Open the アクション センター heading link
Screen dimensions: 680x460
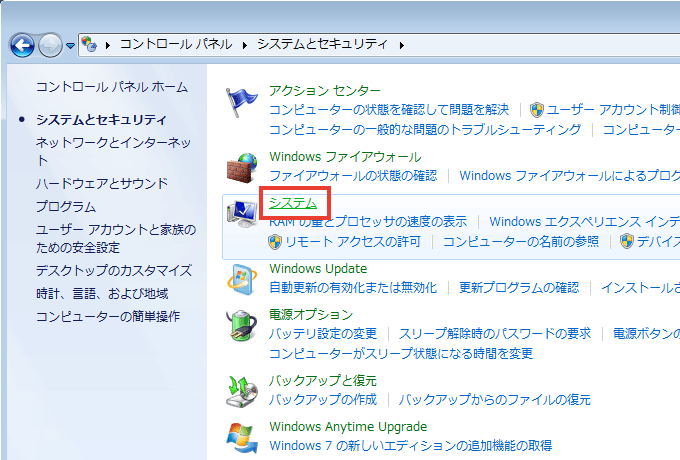324,91
